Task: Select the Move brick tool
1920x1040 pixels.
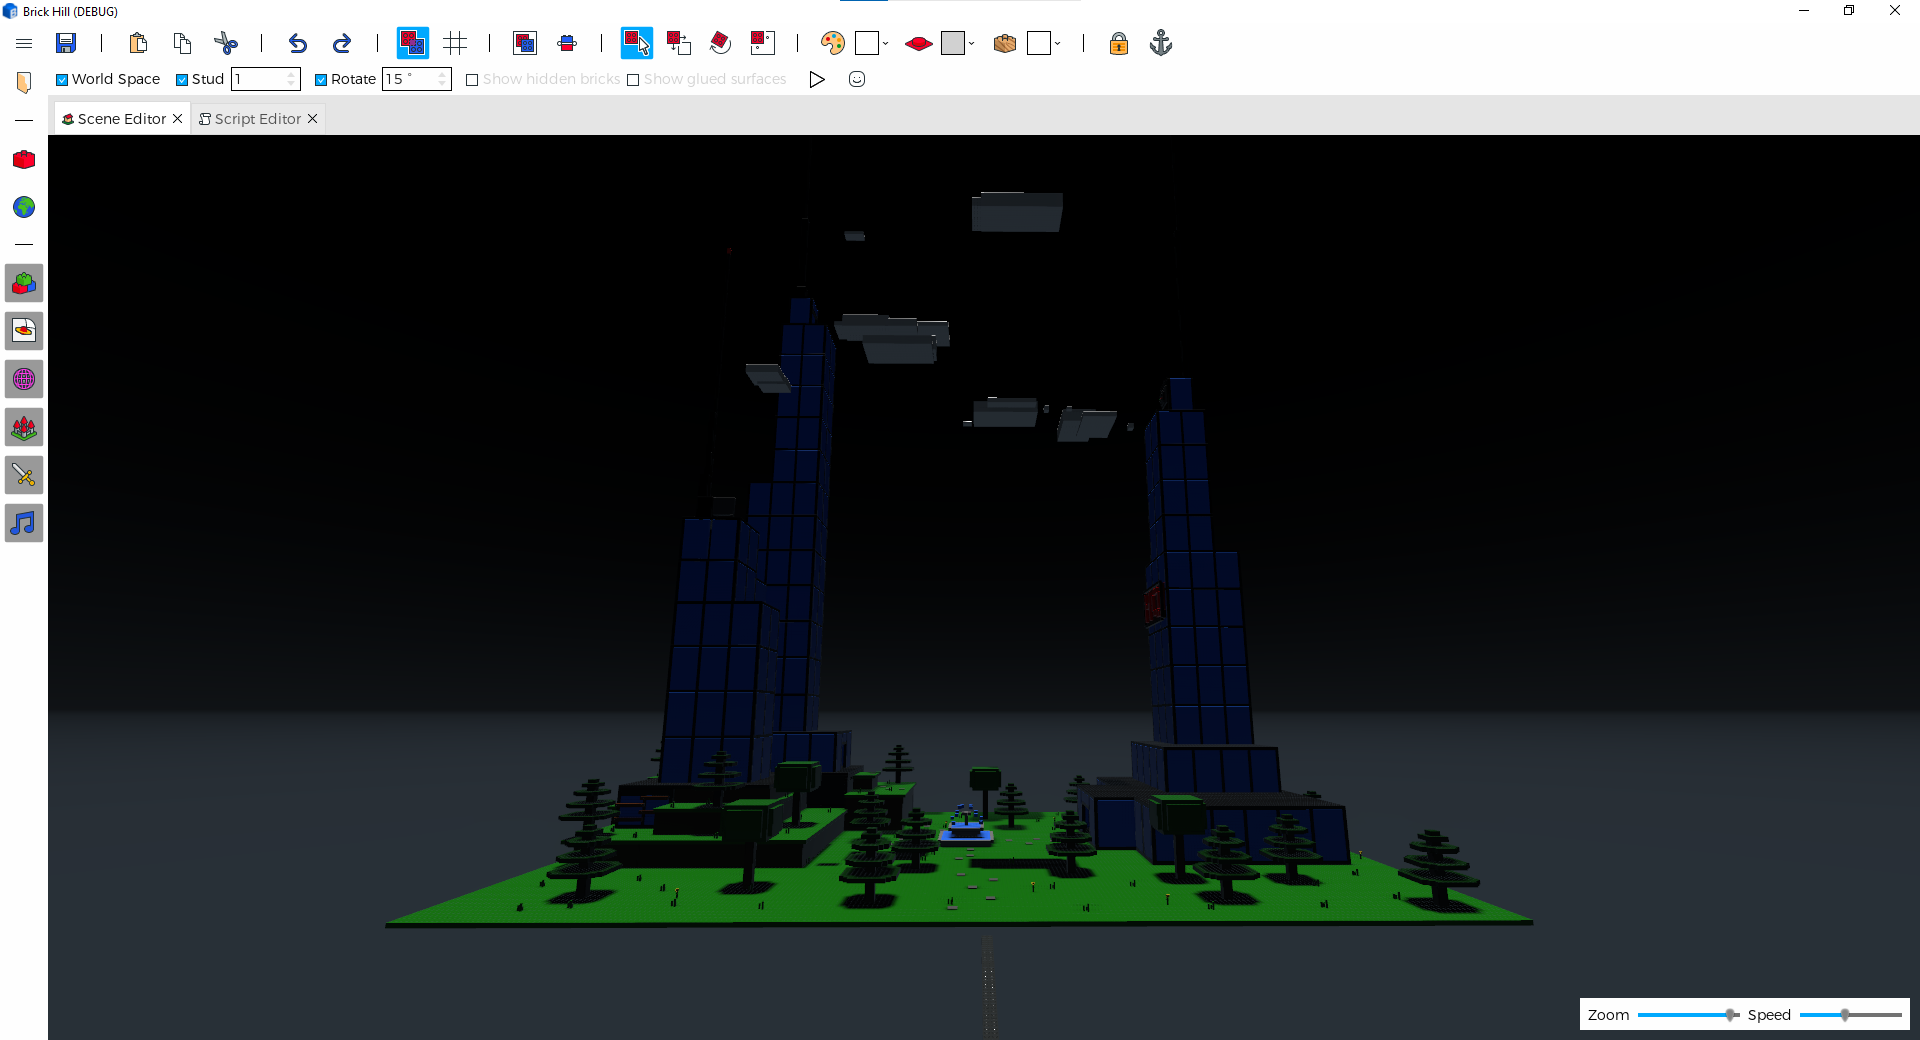Action: point(679,43)
